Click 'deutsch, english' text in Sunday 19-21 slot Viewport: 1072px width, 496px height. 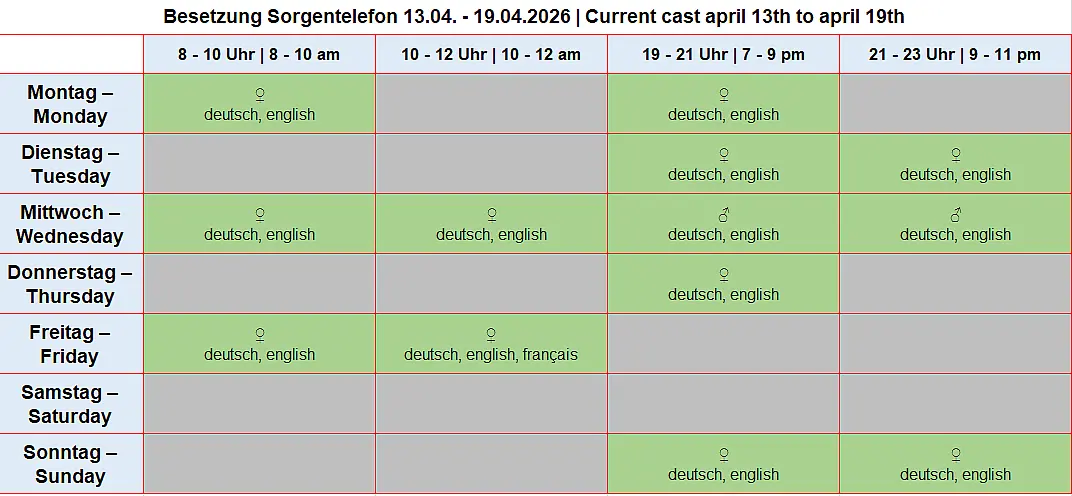(x=724, y=475)
